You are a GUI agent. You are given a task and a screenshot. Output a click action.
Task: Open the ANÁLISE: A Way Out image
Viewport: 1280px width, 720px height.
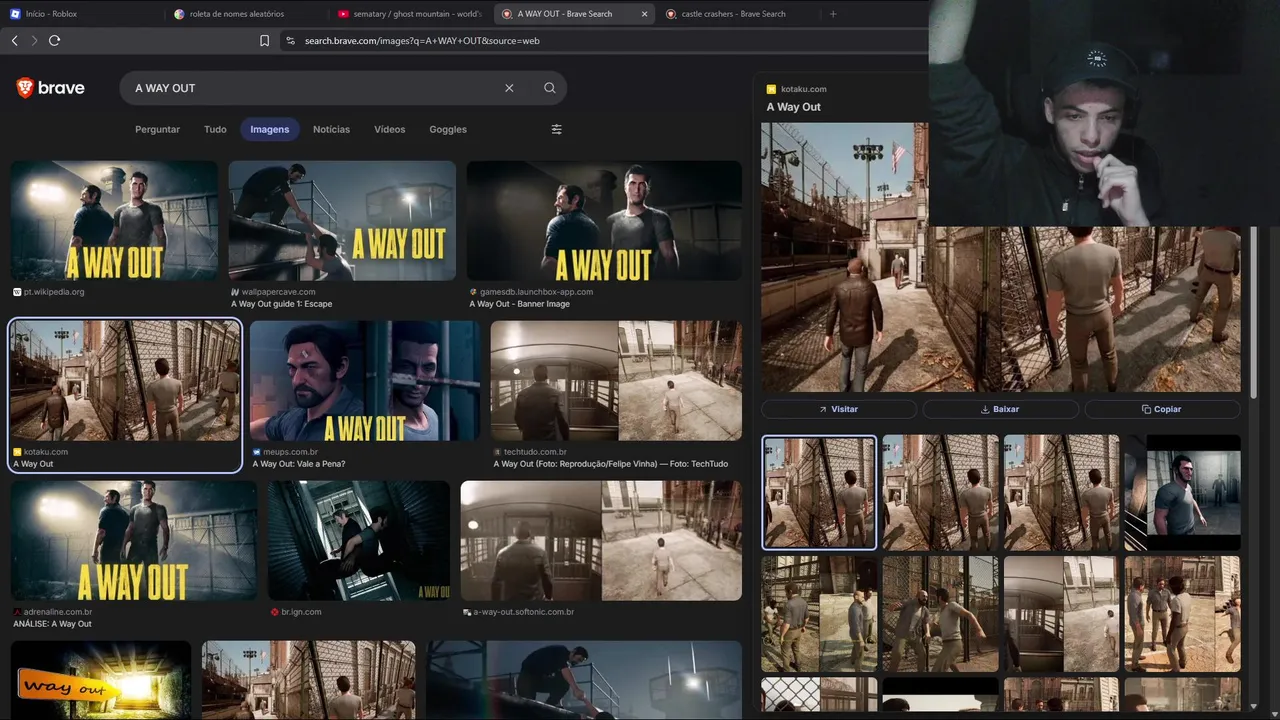click(134, 541)
